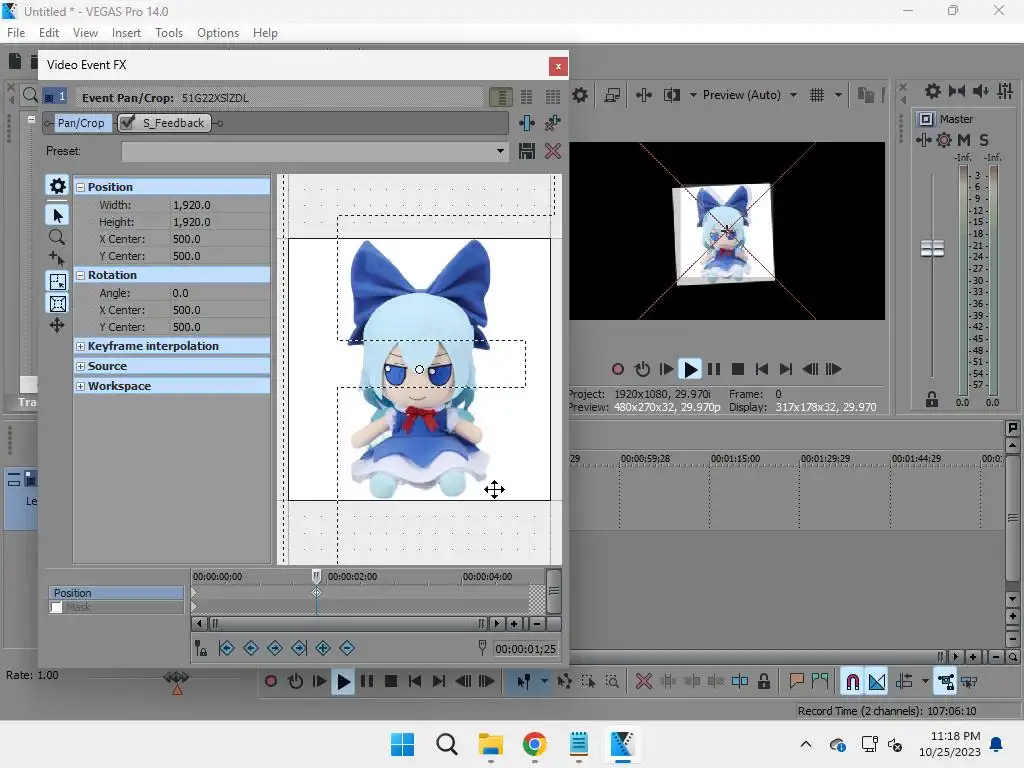Image resolution: width=1024 pixels, height=768 pixels.
Task: Select the Zoom magnifier tool in Pan/Crop
Action: click(57, 237)
